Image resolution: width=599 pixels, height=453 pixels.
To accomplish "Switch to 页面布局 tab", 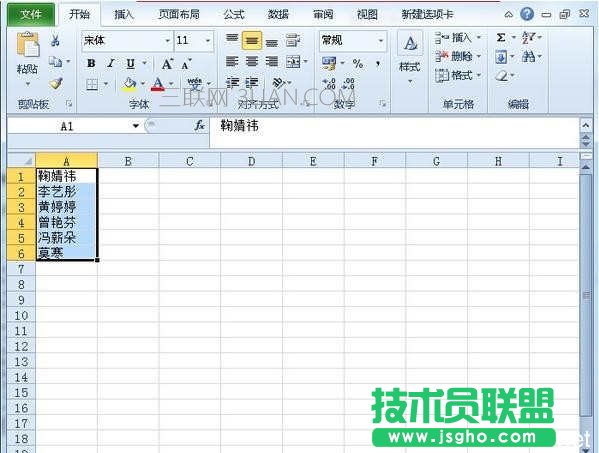I will (x=179, y=15).
